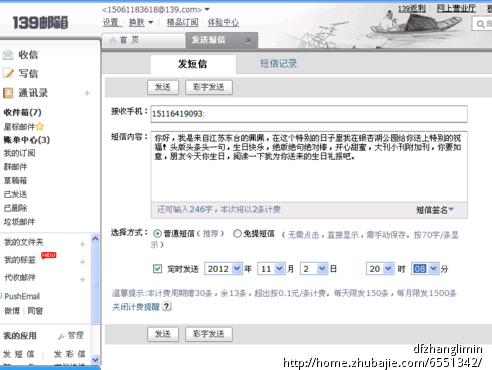Click the sidebar scrollbar down arrow

[95, 359]
